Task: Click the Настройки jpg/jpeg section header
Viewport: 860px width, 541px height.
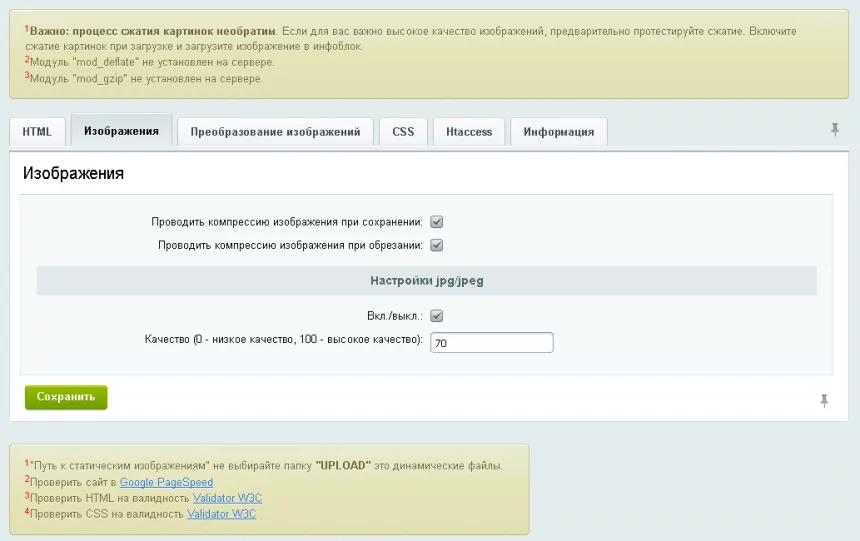Action: (426, 281)
